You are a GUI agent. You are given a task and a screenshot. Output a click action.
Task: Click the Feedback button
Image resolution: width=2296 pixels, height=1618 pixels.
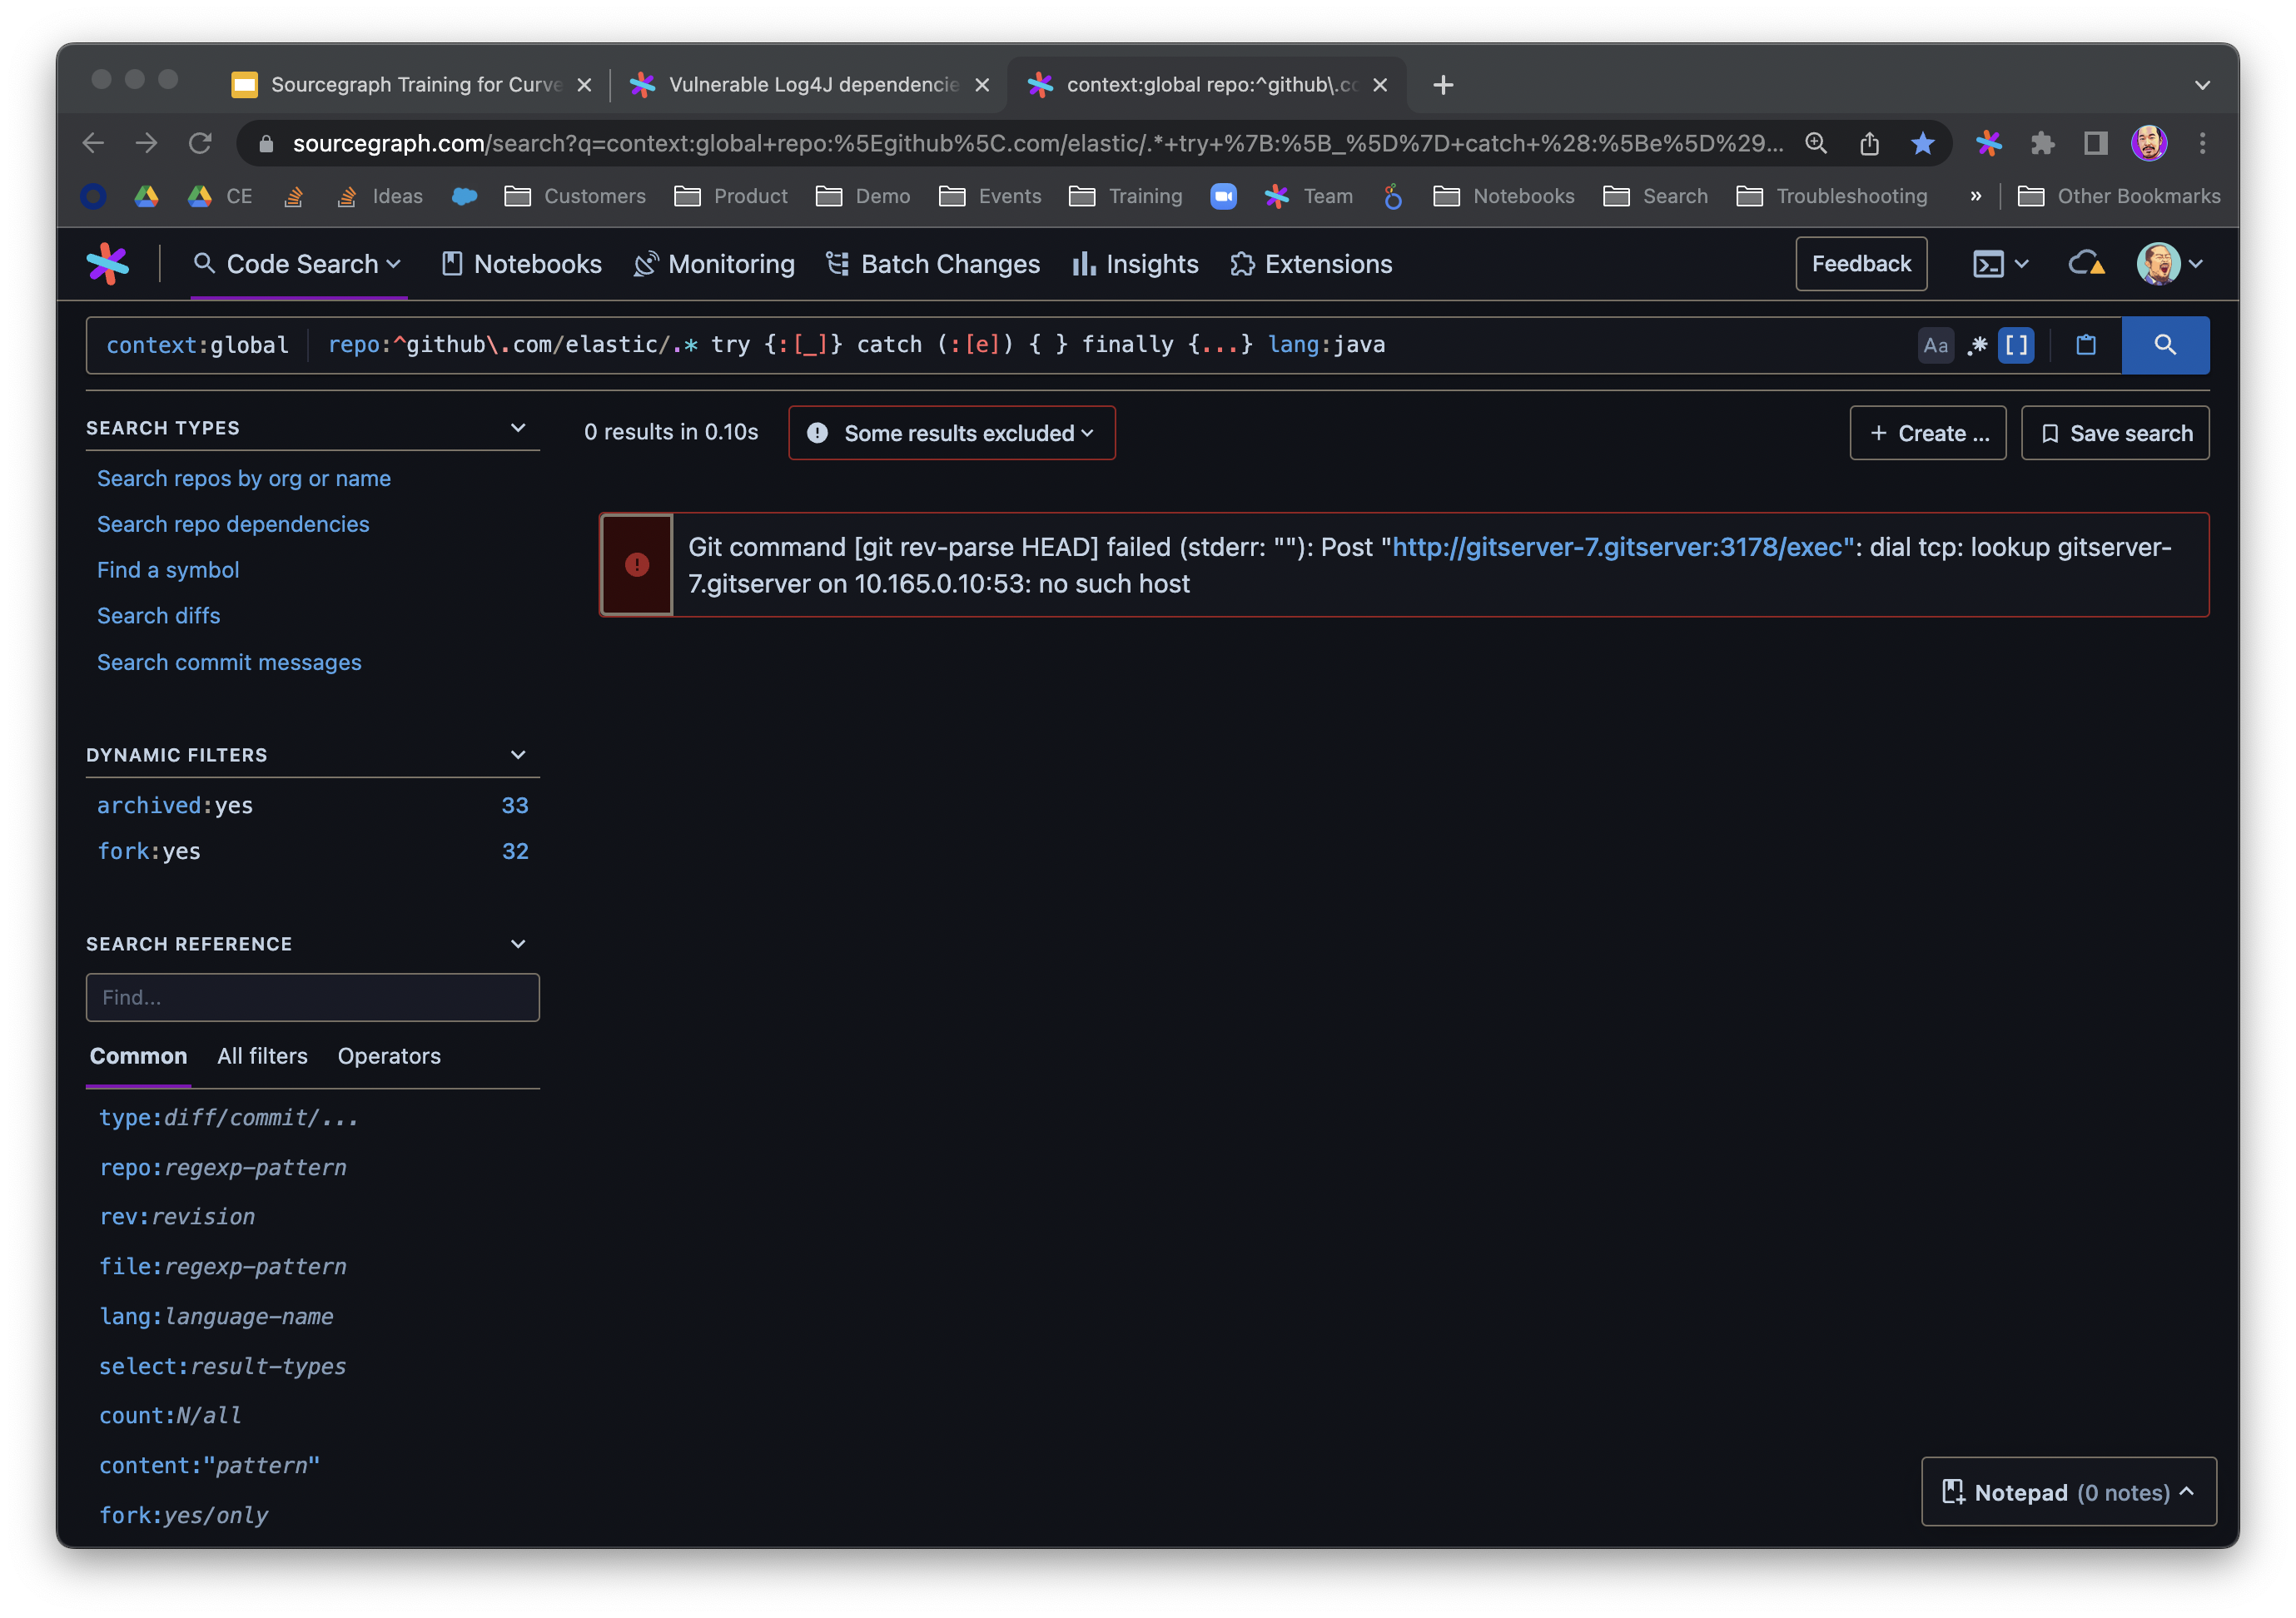pos(1861,264)
